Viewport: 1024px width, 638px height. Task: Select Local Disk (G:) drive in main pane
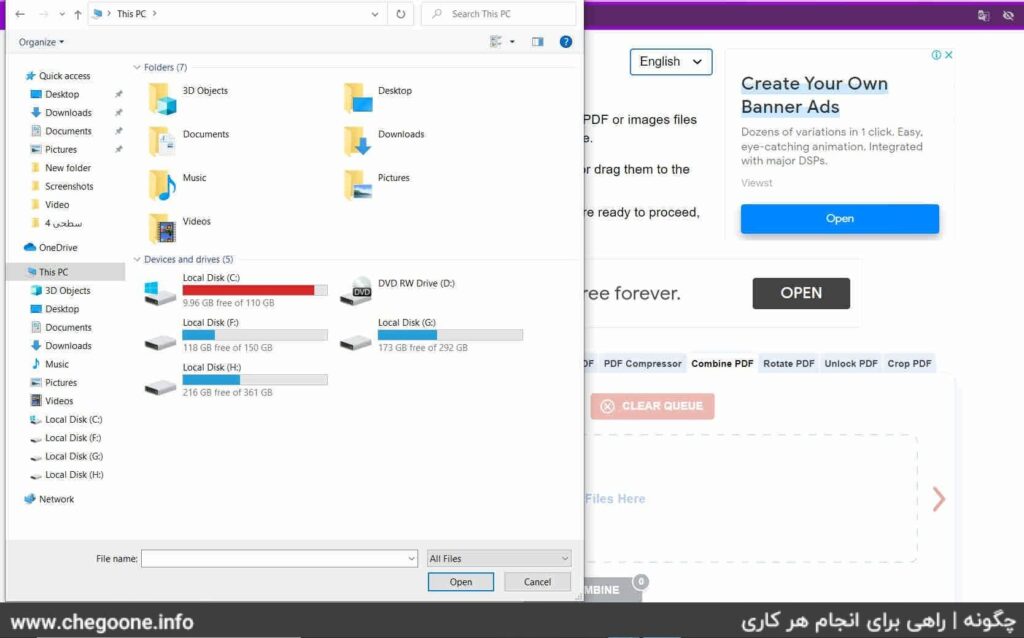pos(431,335)
